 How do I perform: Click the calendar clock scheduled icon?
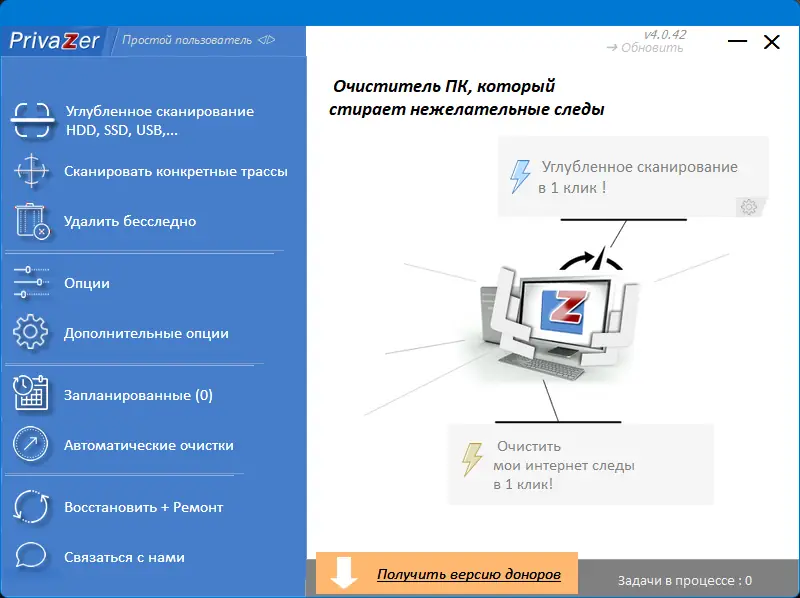pyautogui.click(x=31, y=393)
